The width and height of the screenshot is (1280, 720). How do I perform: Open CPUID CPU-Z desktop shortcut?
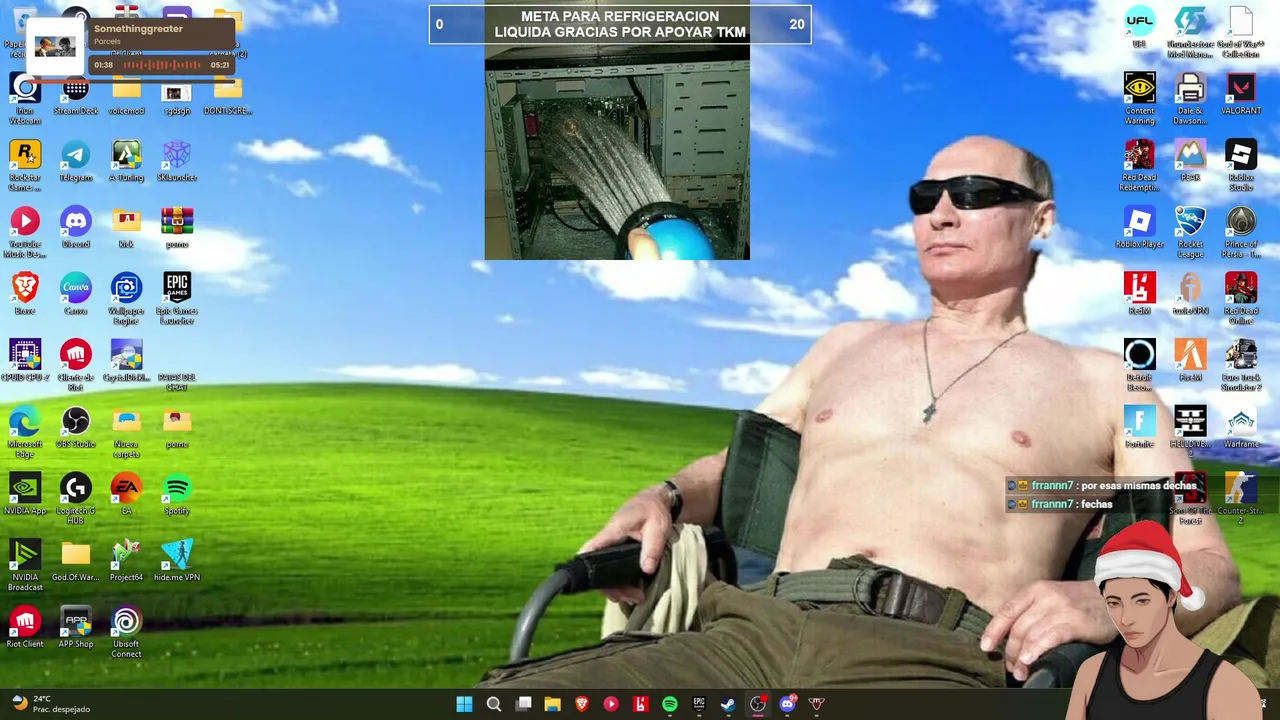25,361
